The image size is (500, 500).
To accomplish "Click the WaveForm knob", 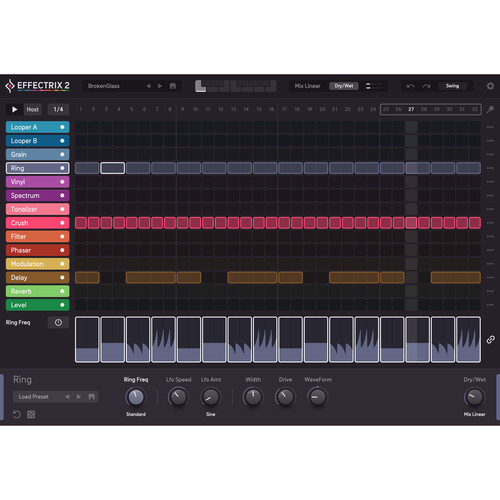I will 317,397.
